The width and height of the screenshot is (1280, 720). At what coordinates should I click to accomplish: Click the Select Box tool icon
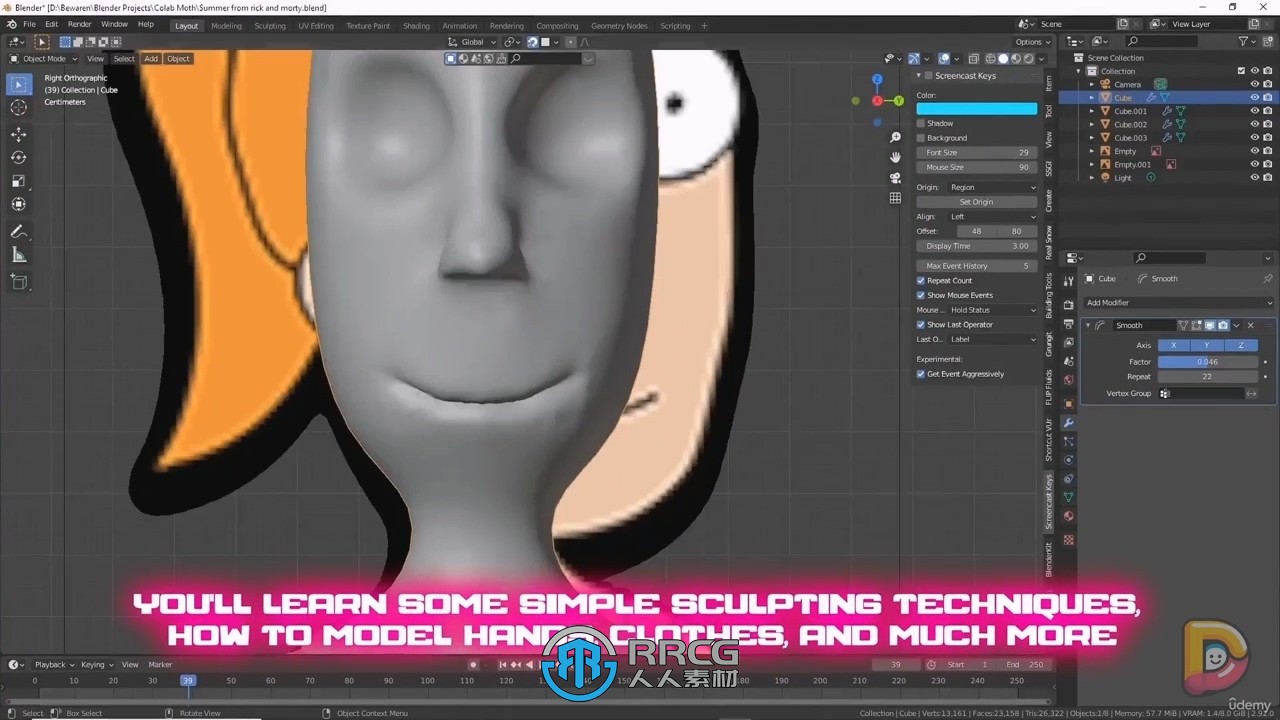click(19, 84)
